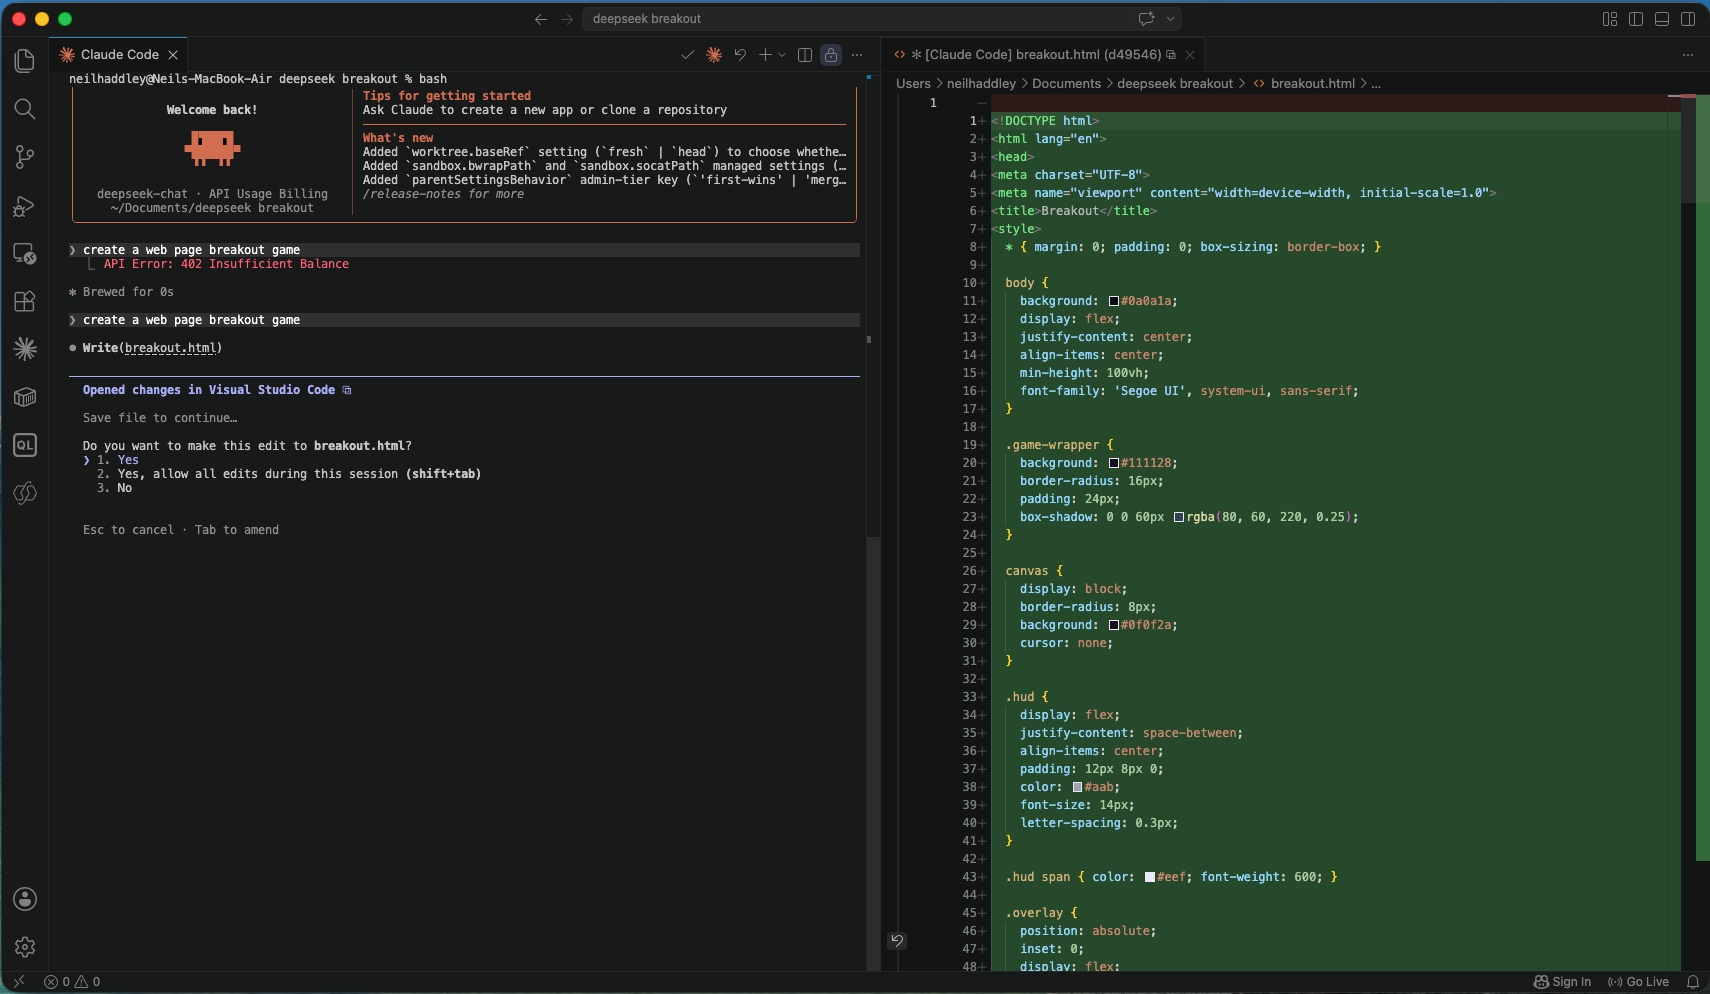Expand the chat dropdown arrow in title bar
The image size is (1710, 994).
pyautogui.click(x=1170, y=19)
